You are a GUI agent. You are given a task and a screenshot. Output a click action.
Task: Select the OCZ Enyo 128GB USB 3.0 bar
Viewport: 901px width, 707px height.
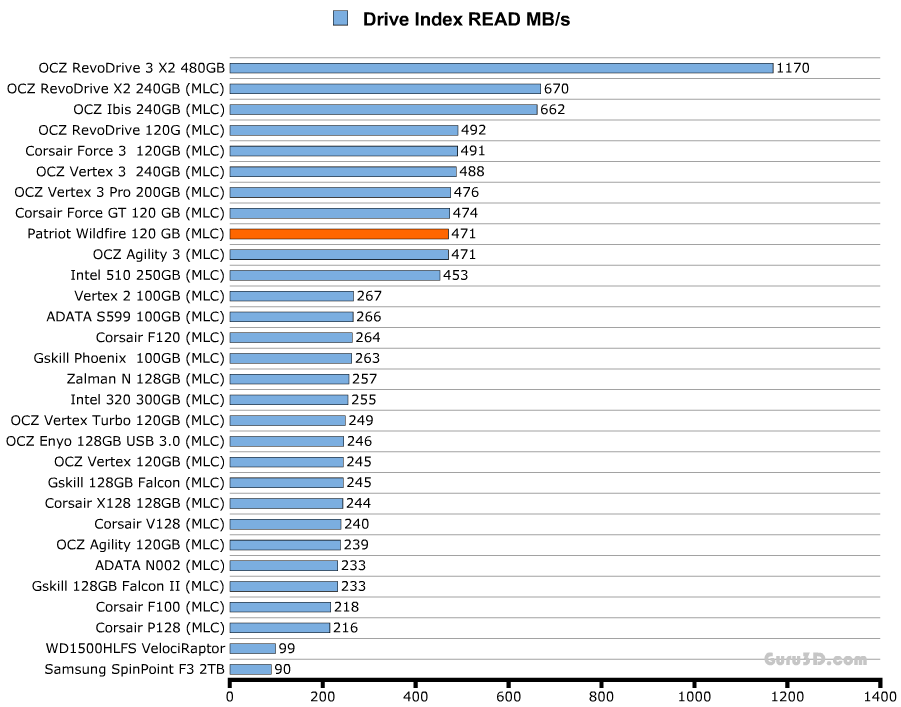click(x=287, y=441)
